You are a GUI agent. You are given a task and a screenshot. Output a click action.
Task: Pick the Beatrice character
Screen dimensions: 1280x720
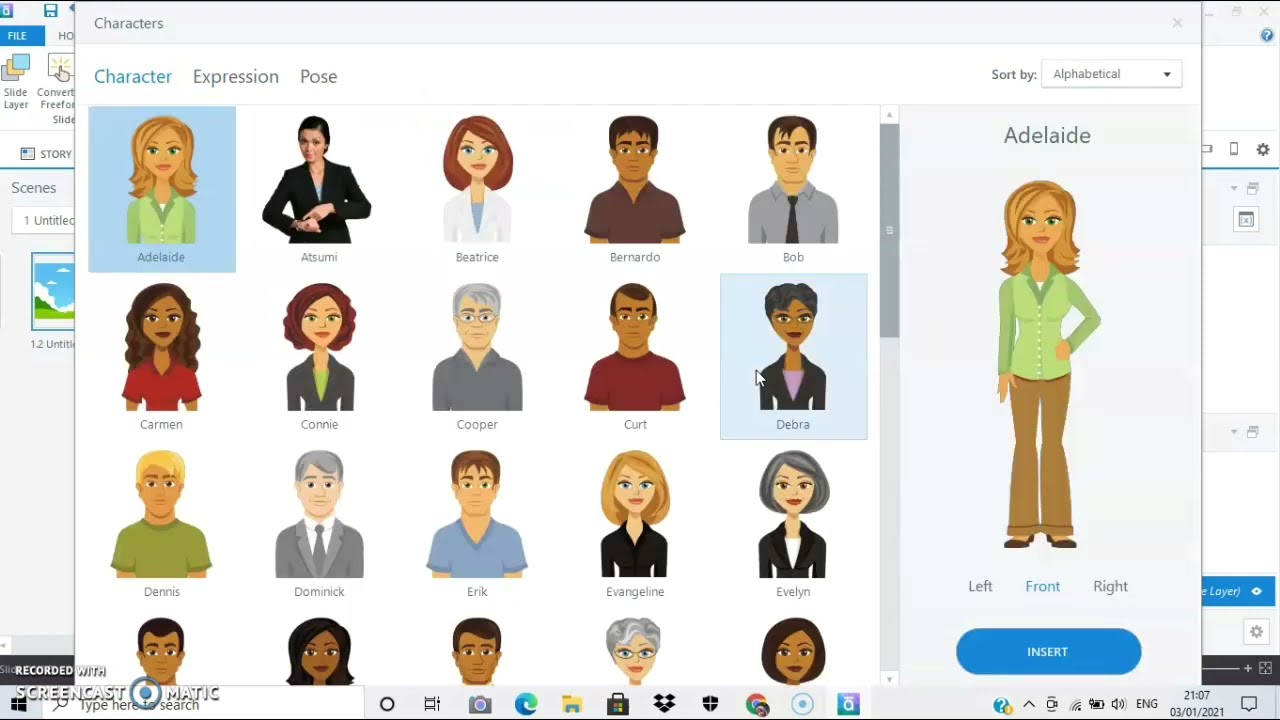(x=477, y=189)
